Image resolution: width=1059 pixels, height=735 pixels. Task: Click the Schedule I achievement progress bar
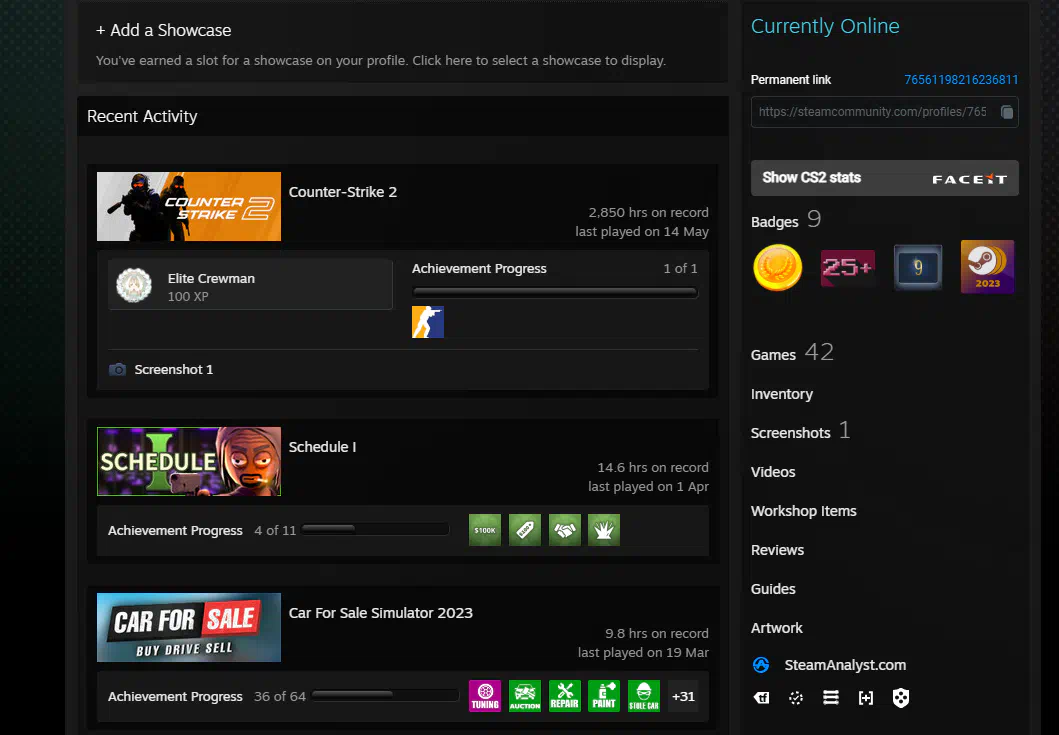click(x=376, y=530)
